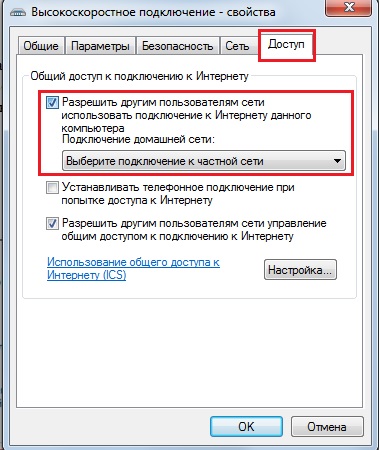This screenshot has height=450, width=379.
Task: Uncheck allow other users to use Internet connection
Action: pos(52,102)
